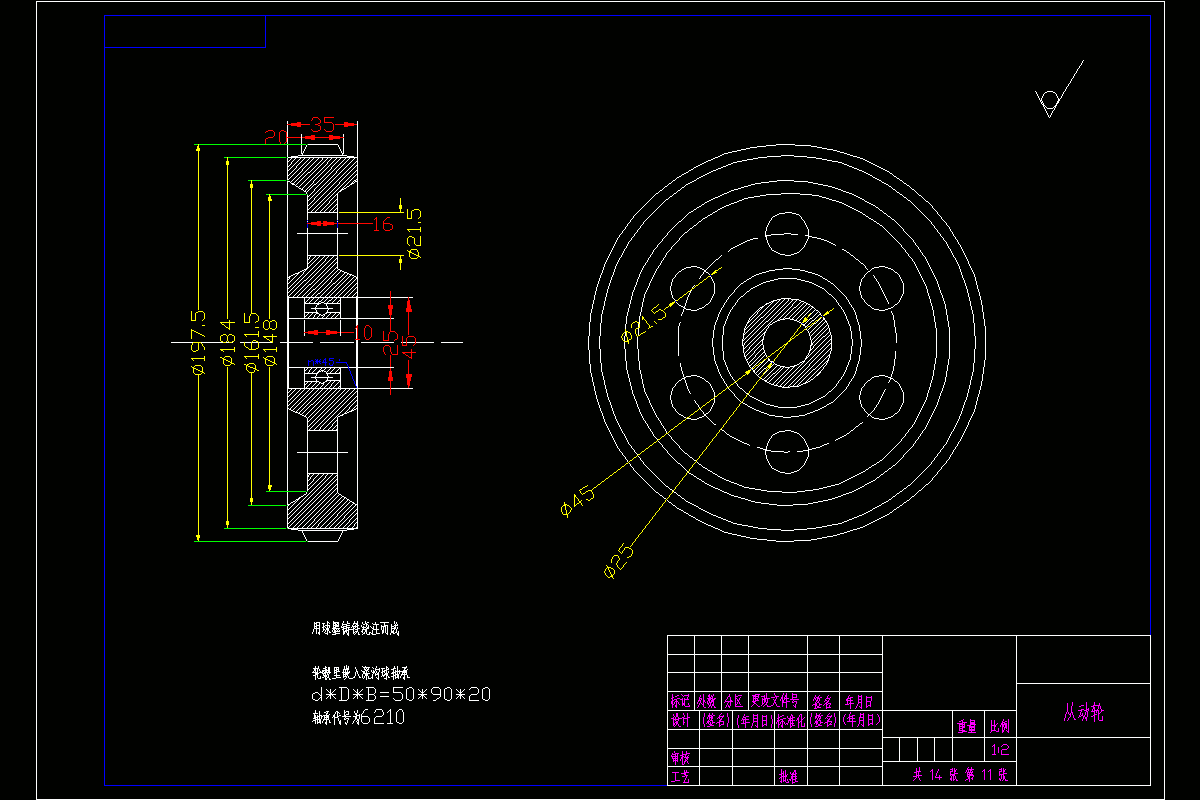Select the bearing code 6210 note
Viewport: 1200px width, 800px height.
click(x=359, y=717)
